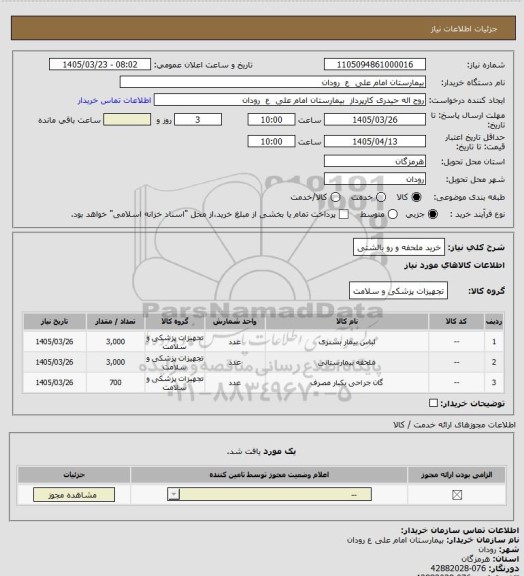Click the گروه کالا column header

pyautogui.click(x=175, y=321)
